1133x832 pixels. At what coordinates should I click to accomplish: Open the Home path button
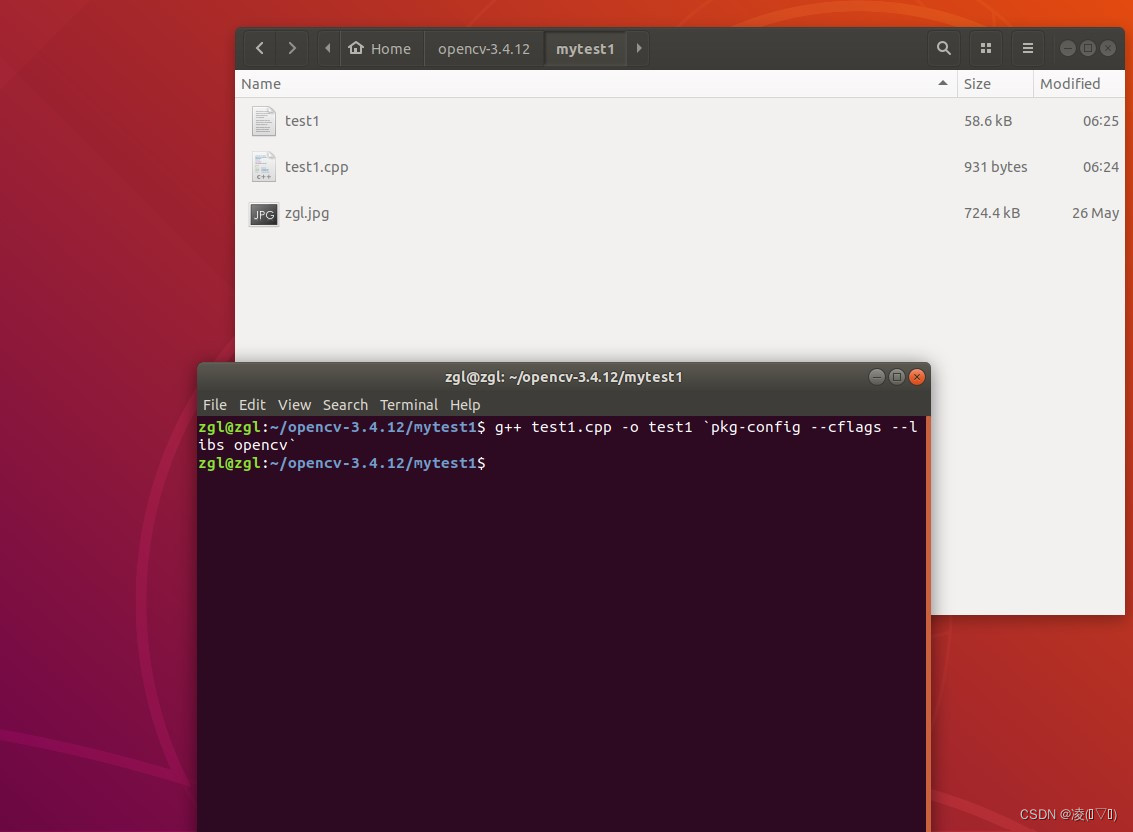click(380, 48)
